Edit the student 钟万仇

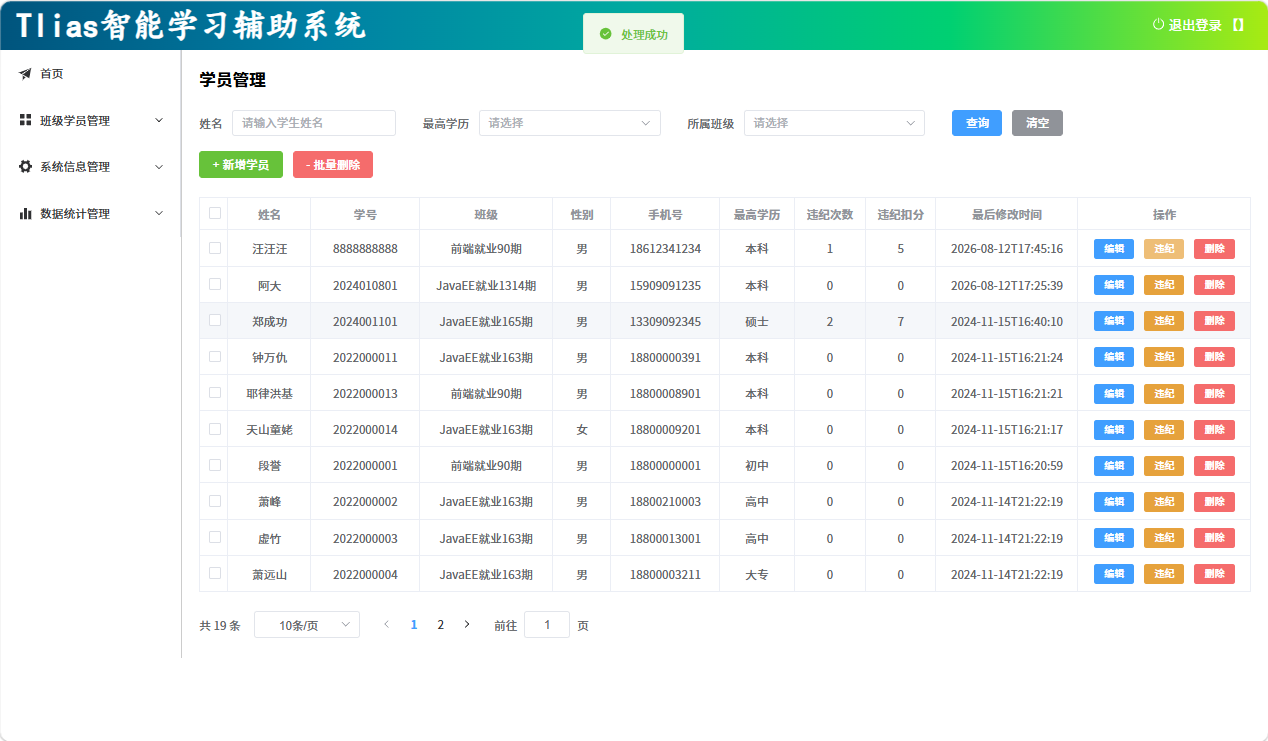coord(1114,357)
